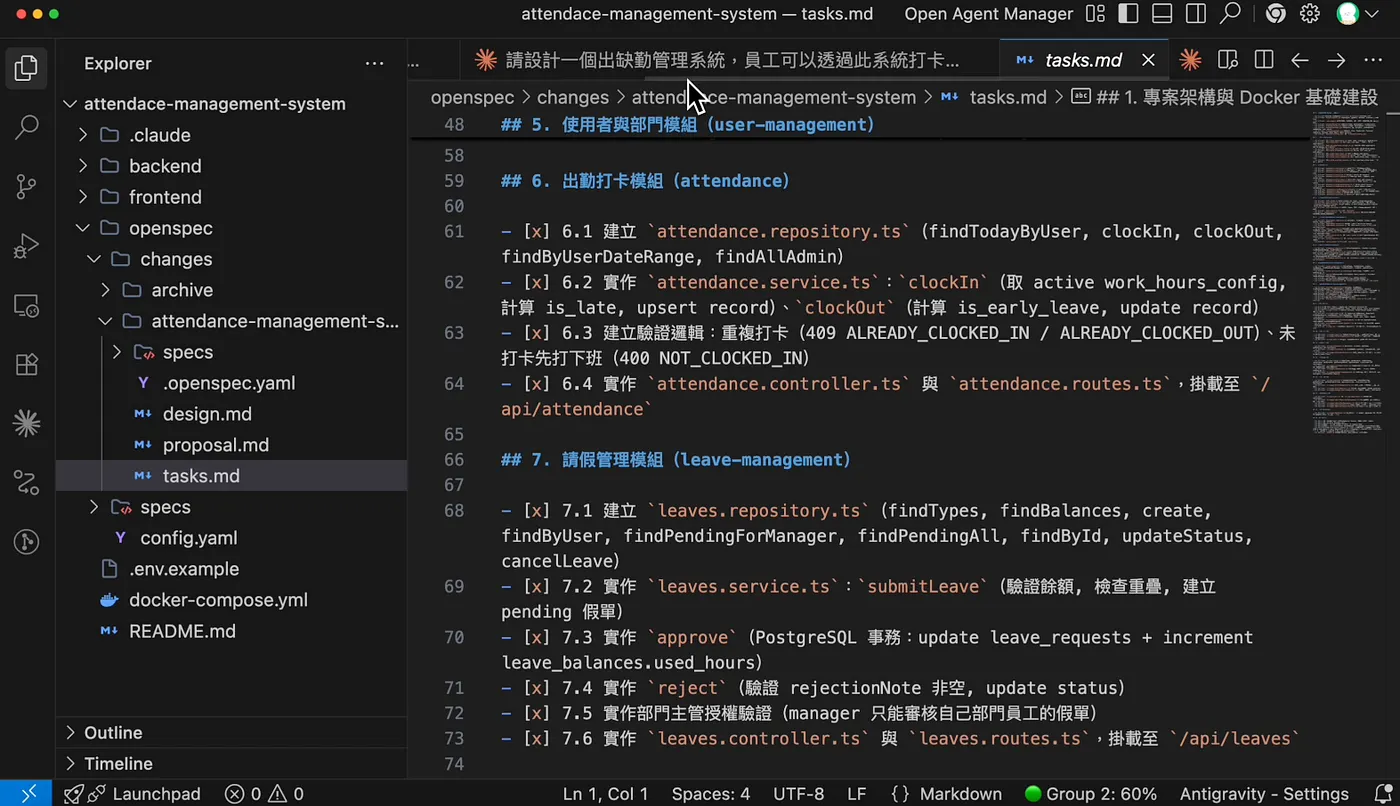Open the Extensions view
Viewport: 1400px width, 806px height.
coord(27,364)
